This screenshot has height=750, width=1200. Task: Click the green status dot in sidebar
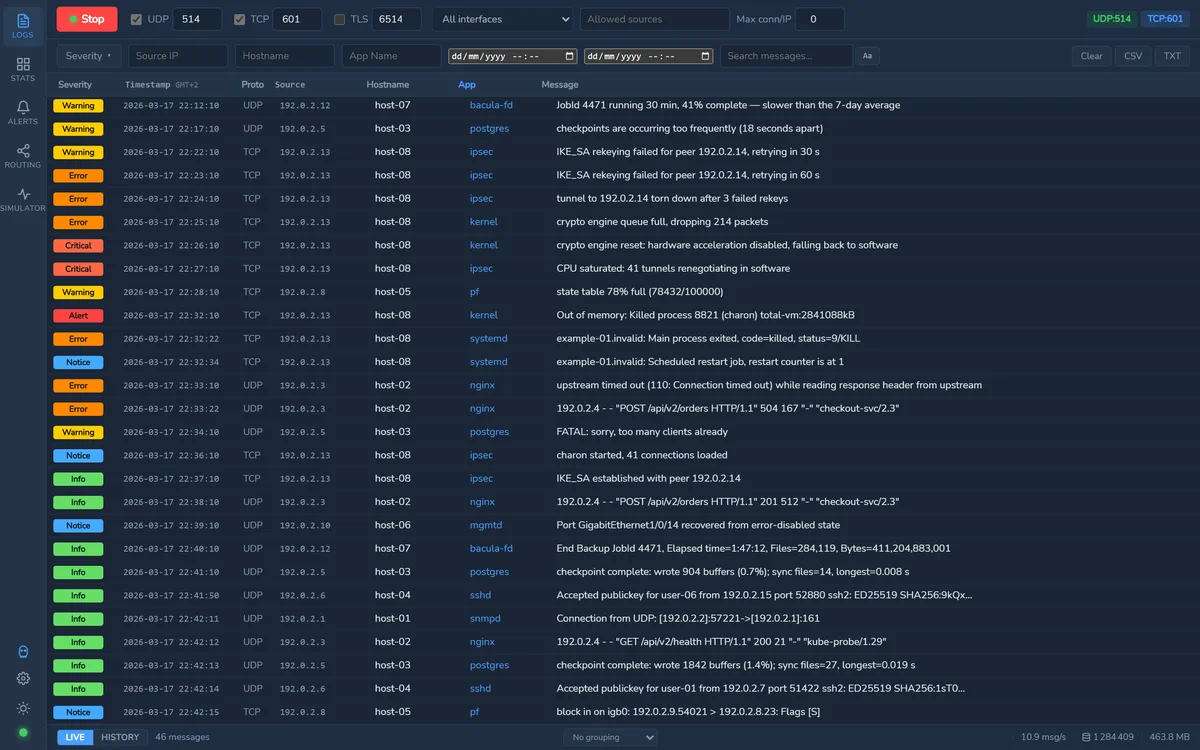23,733
